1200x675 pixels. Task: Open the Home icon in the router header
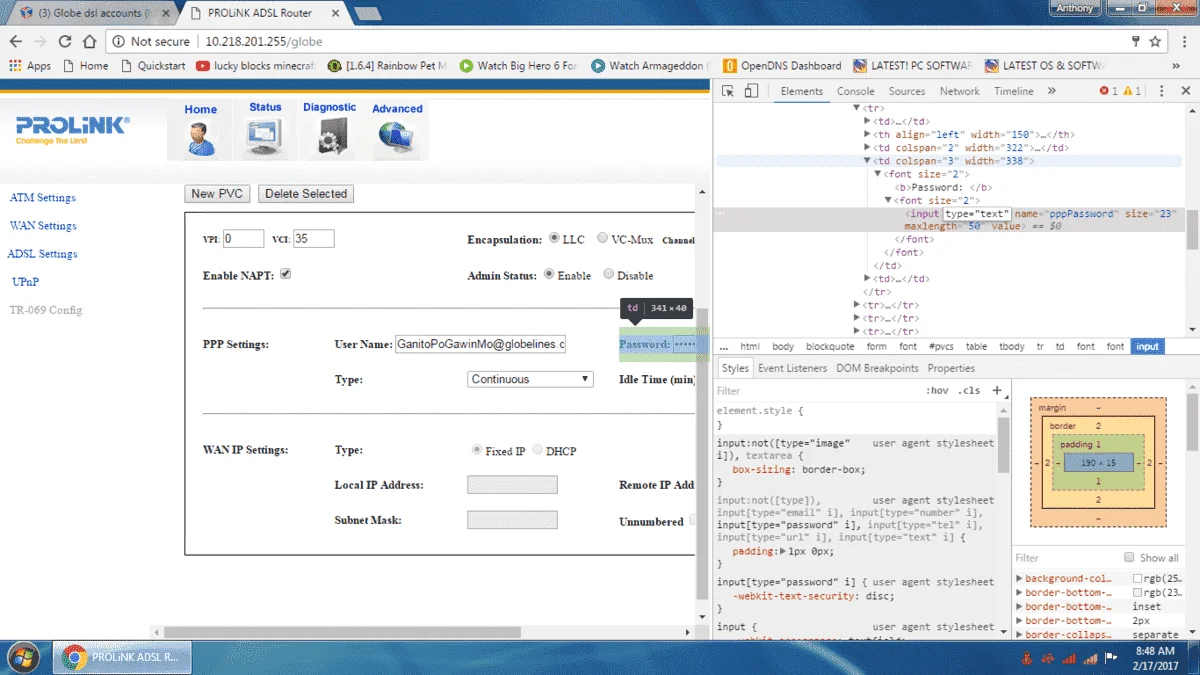tap(201, 139)
